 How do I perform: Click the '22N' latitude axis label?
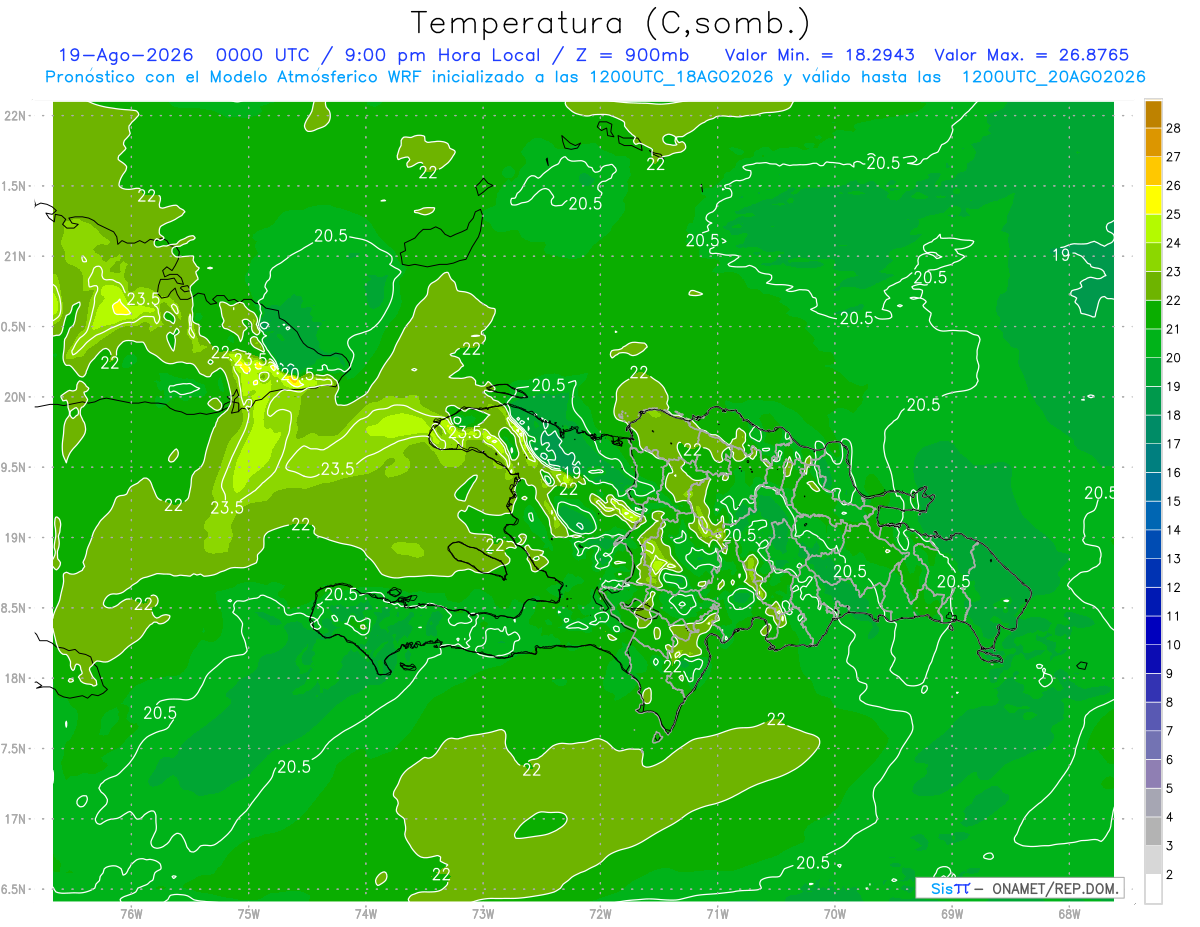[x=15, y=116]
